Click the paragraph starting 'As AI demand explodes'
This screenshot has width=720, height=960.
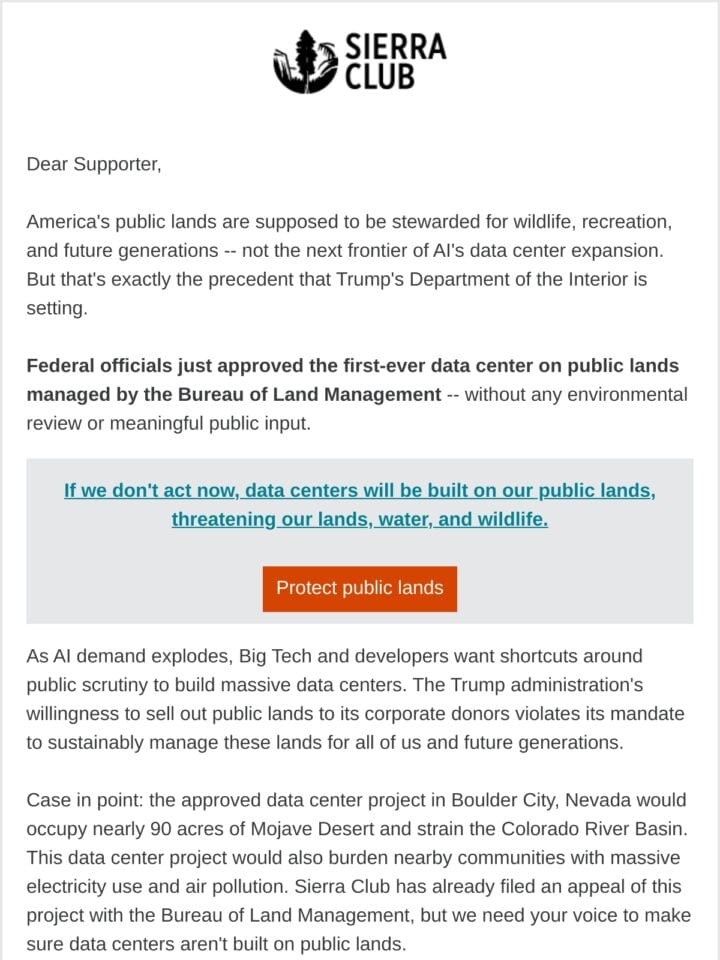pyautogui.click(x=355, y=699)
